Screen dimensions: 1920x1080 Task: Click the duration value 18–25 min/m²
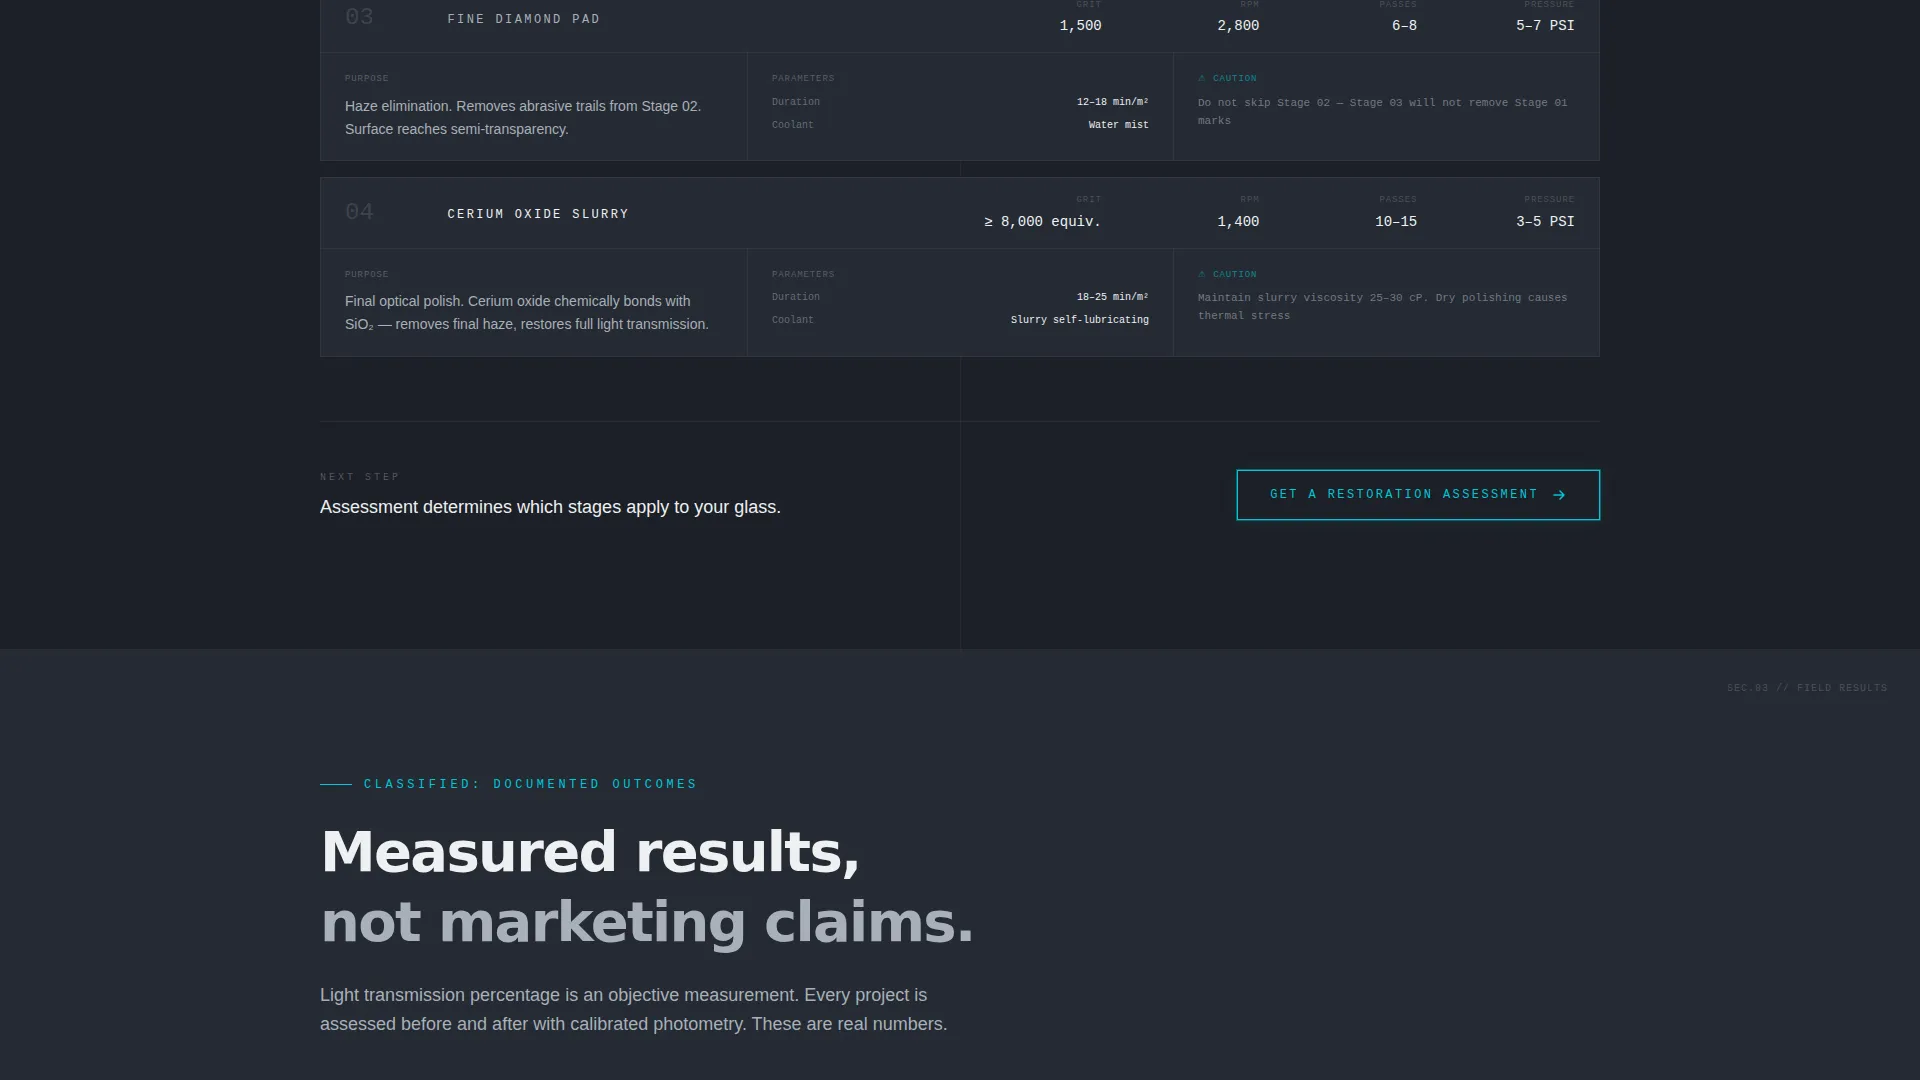pos(1113,297)
